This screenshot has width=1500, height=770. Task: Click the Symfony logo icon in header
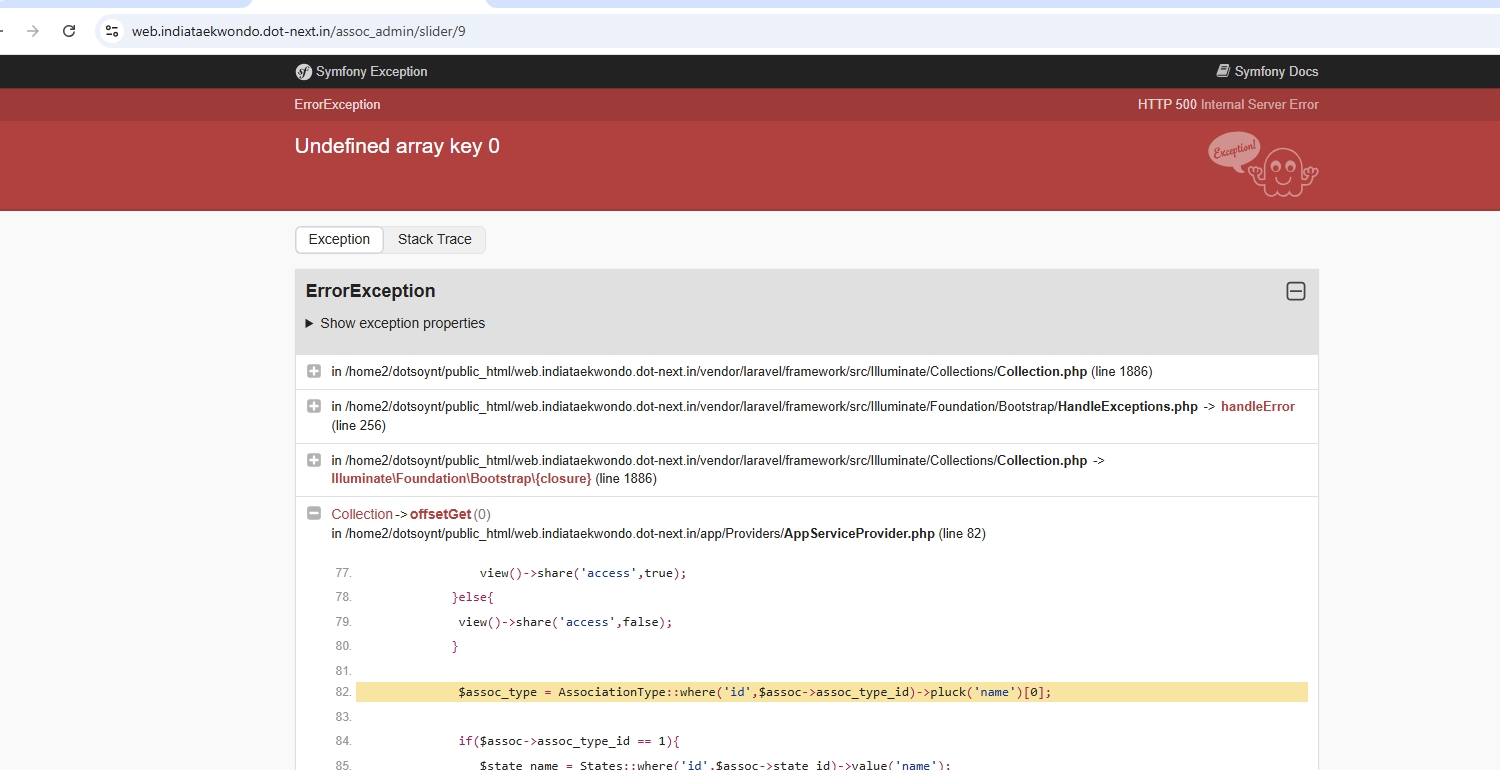[x=303, y=72]
